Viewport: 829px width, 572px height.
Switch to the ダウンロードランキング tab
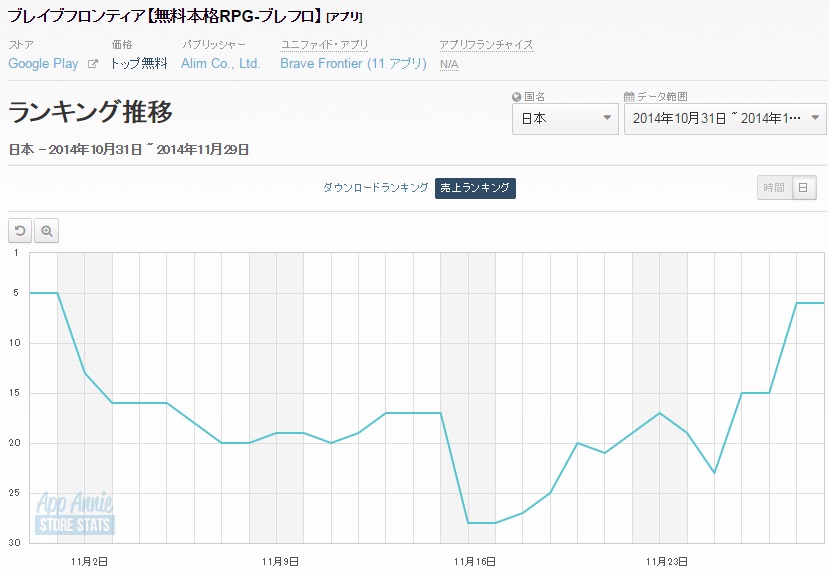pyautogui.click(x=375, y=188)
